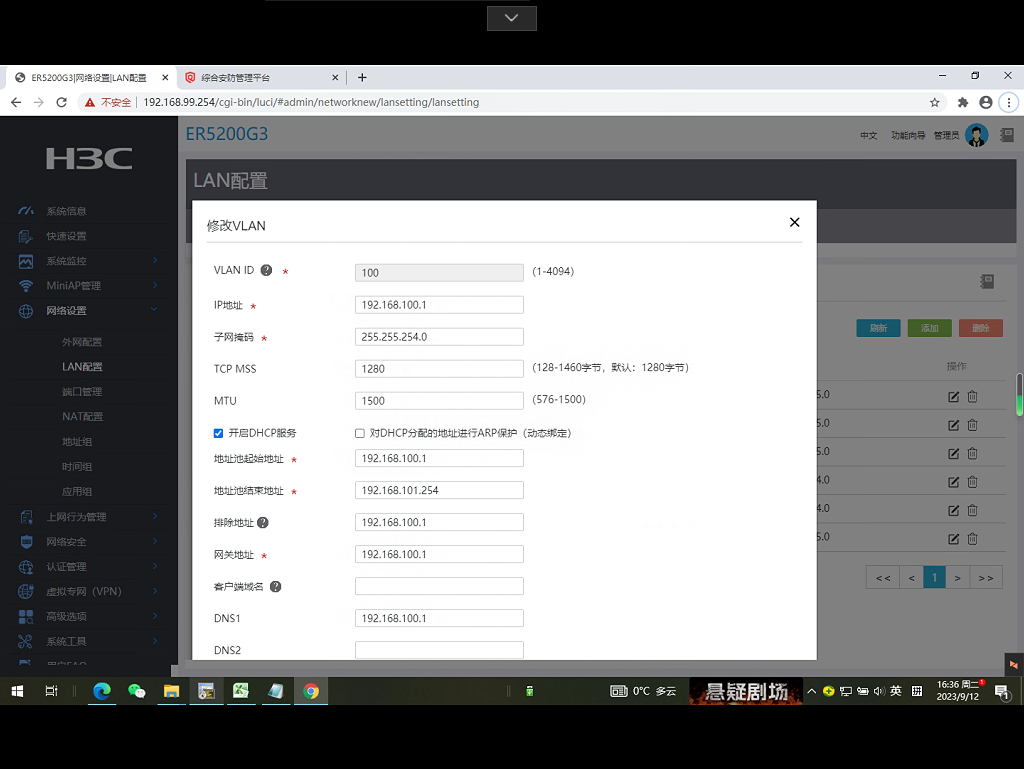
Task: Click the 中文 language link
Action: tap(869, 135)
